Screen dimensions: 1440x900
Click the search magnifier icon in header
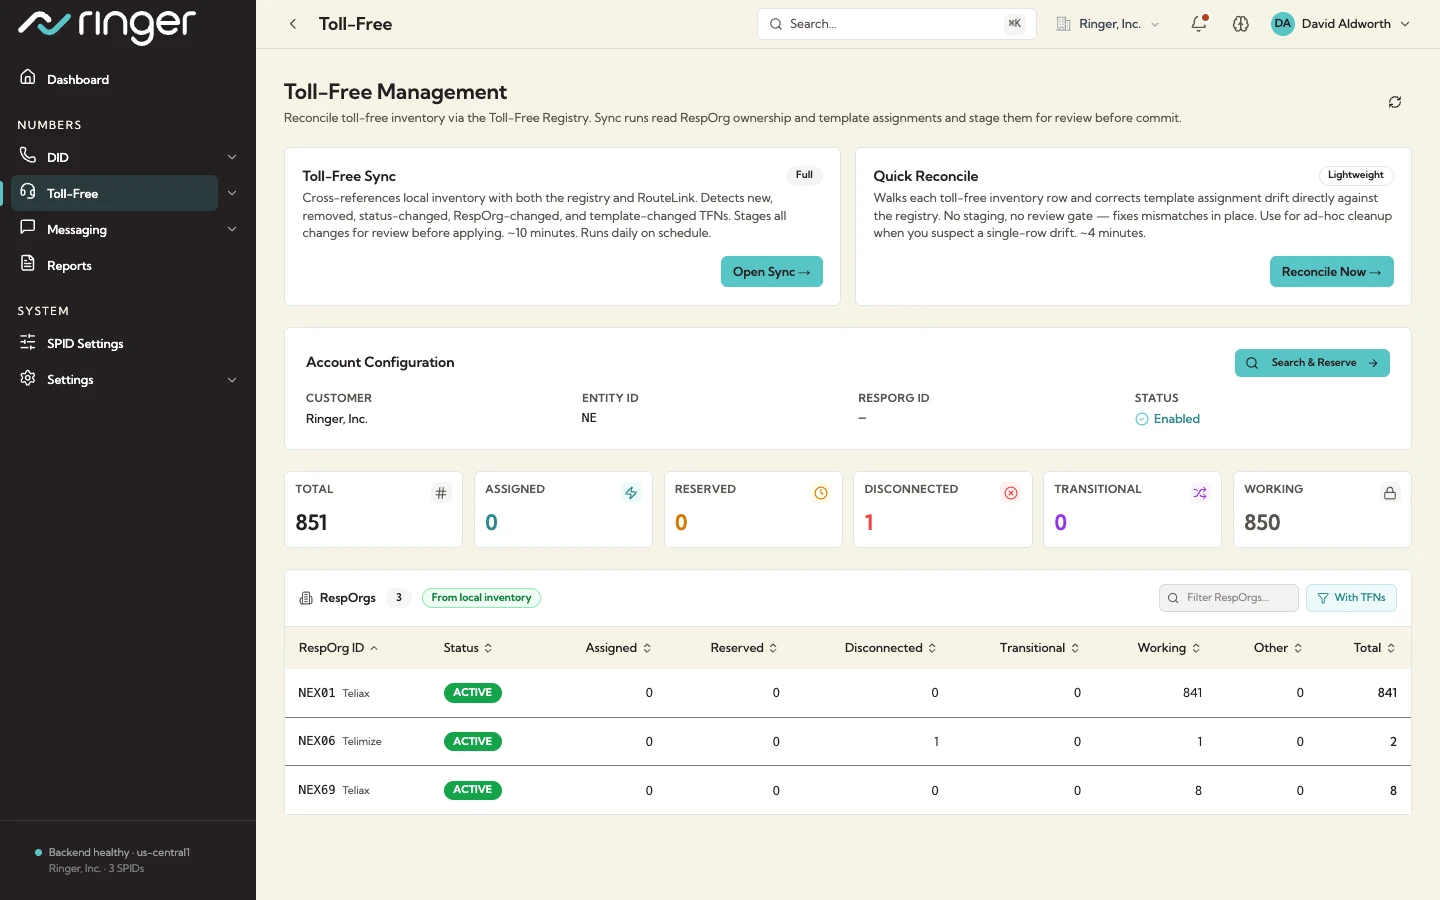[776, 24]
